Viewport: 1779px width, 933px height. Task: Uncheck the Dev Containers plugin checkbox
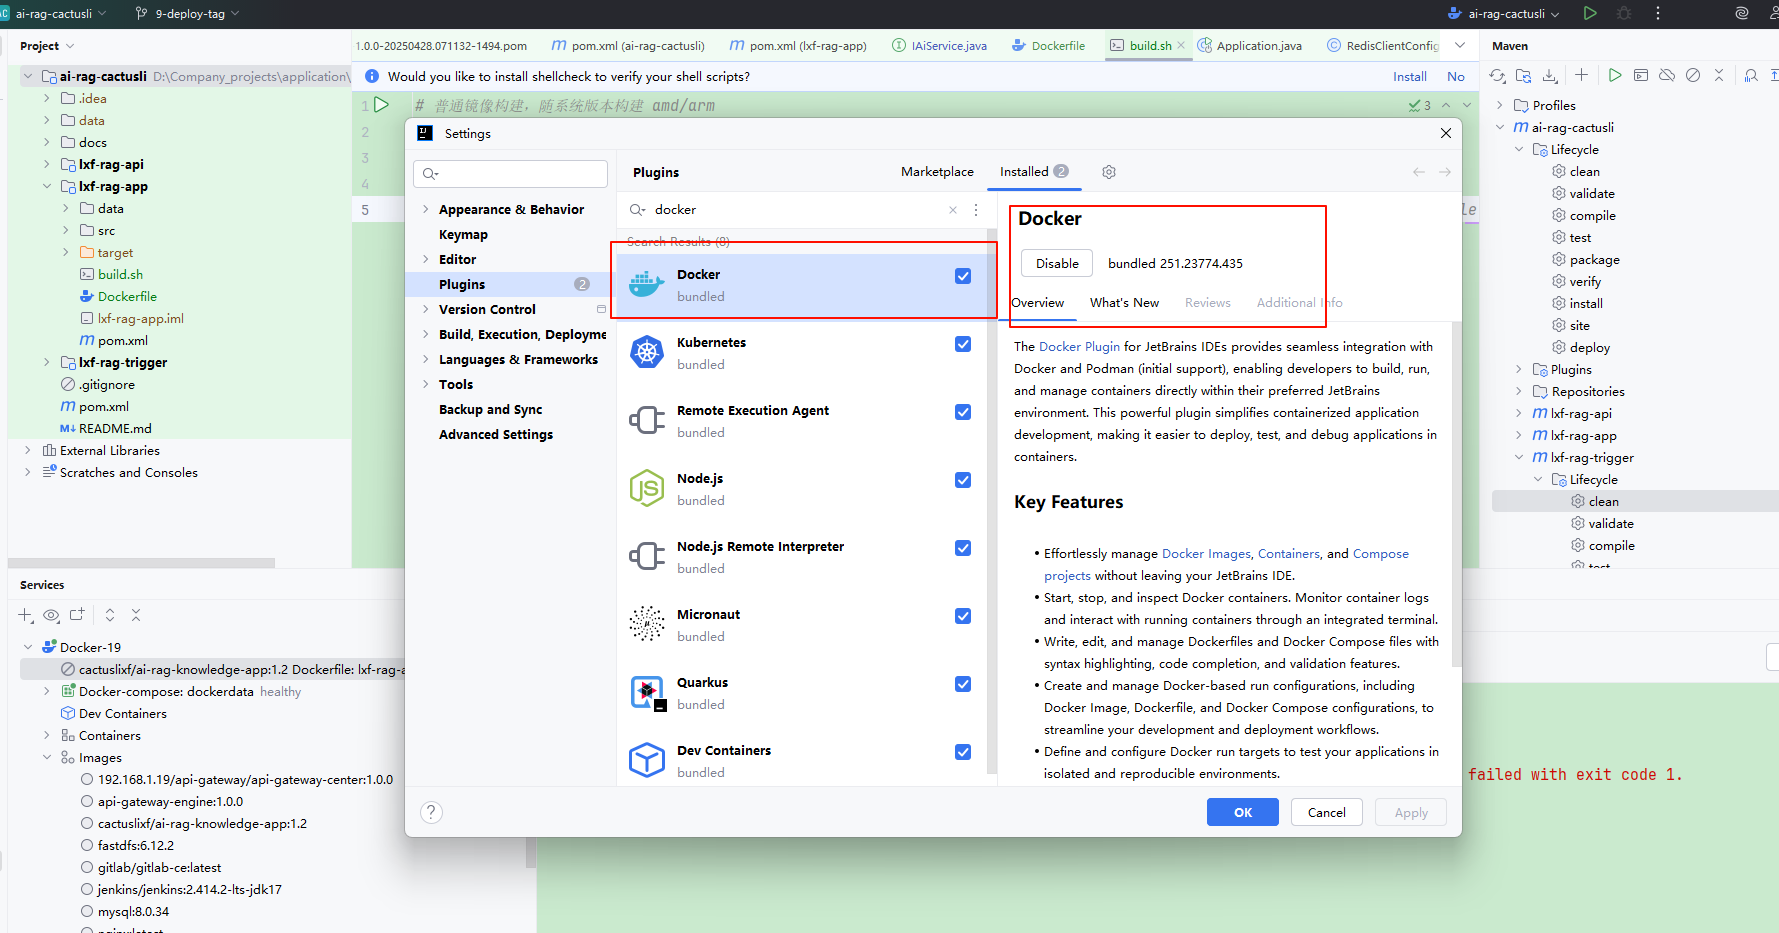point(963,752)
